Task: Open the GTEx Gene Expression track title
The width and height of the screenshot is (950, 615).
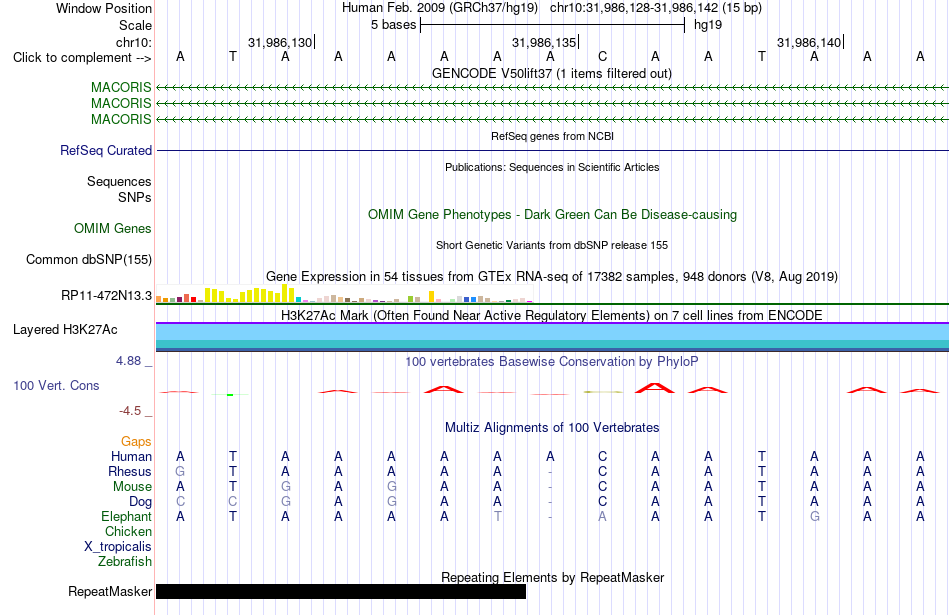Action: [x=552, y=276]
